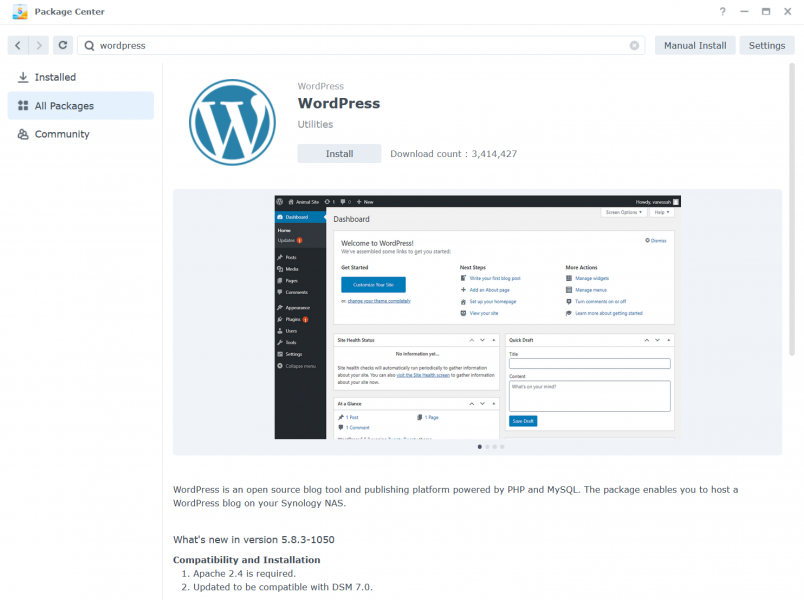The width and height of the screenshot is (804, 600).
Task: Switch to the Installed packages view
Action: (53, 77)
